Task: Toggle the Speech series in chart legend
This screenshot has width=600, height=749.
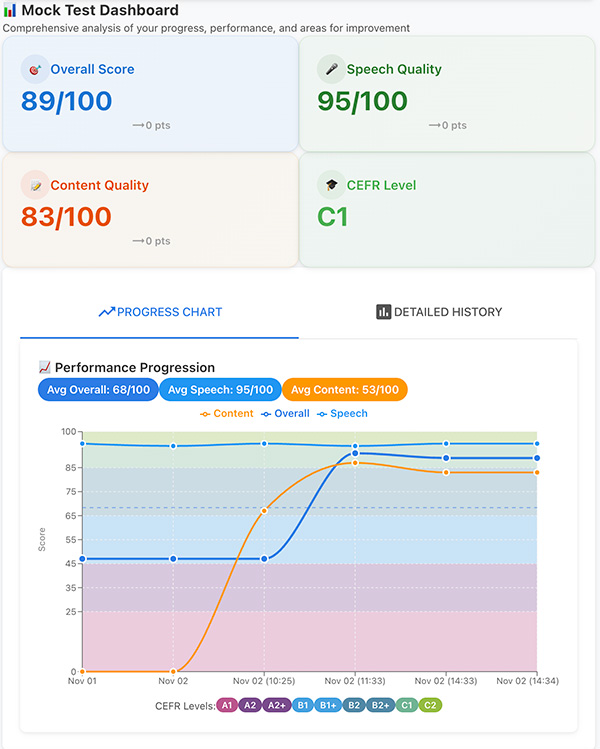Action: pos(342,413)
